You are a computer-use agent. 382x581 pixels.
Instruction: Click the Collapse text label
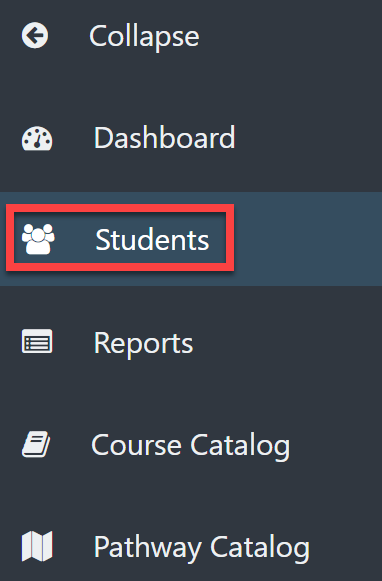(x=144, y=37)
